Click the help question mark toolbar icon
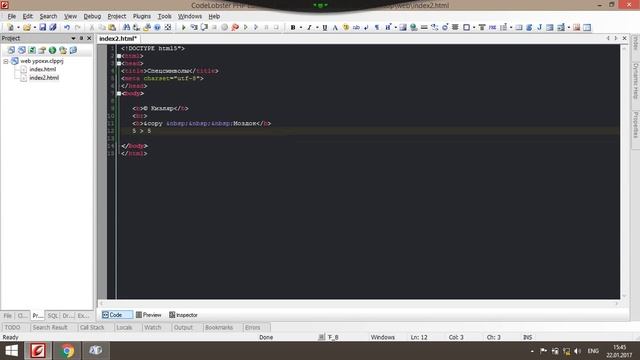This screenshot has width=640, height=360. 157,27
